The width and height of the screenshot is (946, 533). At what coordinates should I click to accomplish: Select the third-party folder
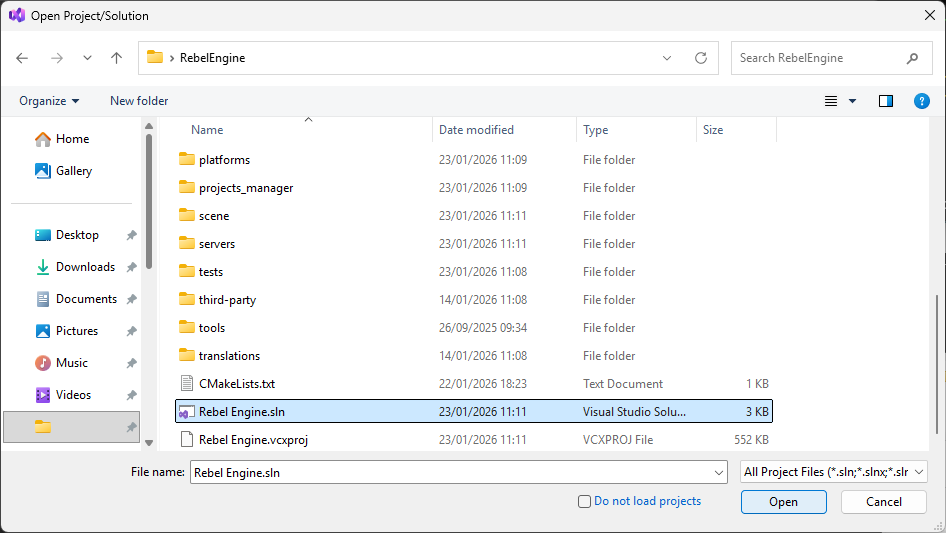pos(474,300)
